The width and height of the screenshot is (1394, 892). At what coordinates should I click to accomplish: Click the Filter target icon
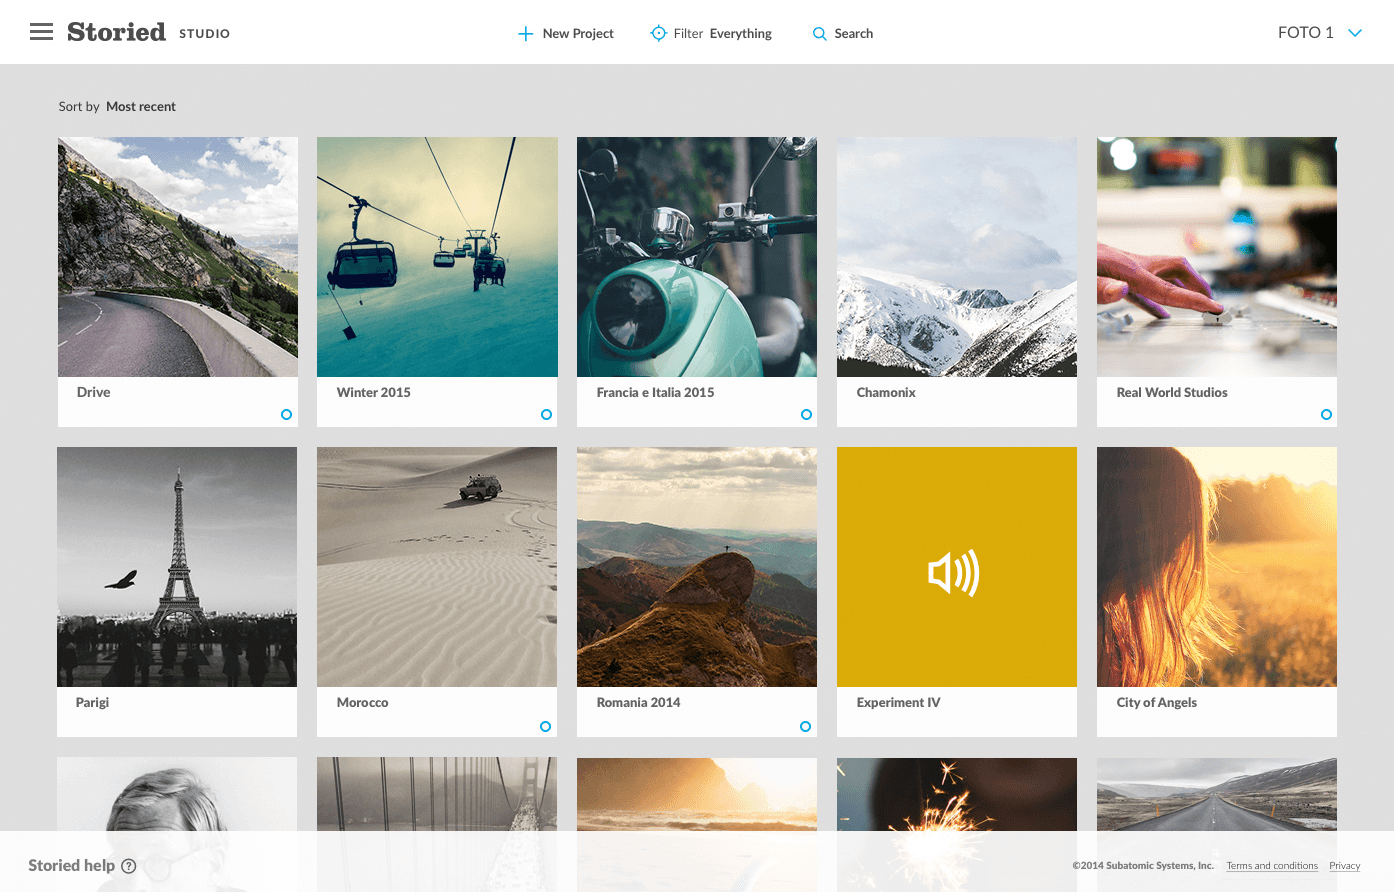[658, 33]
